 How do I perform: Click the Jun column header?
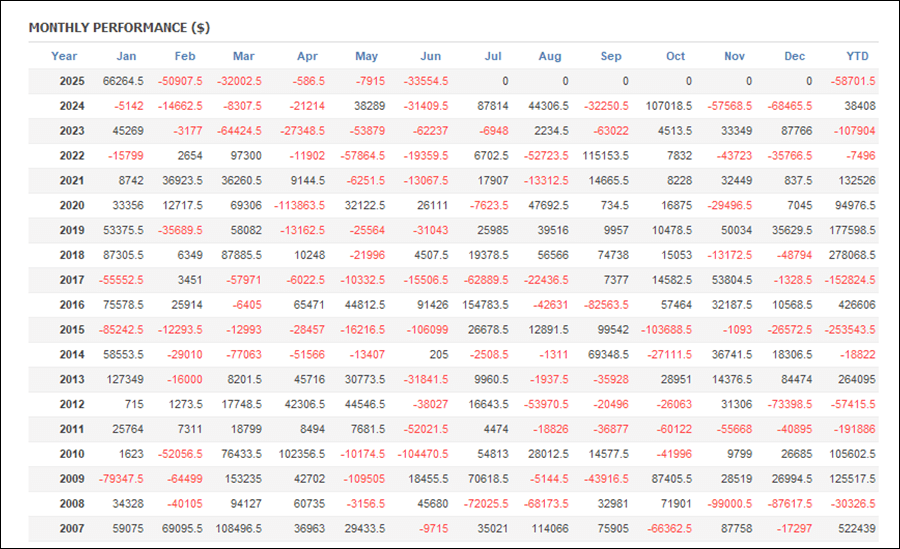(430, 56)
